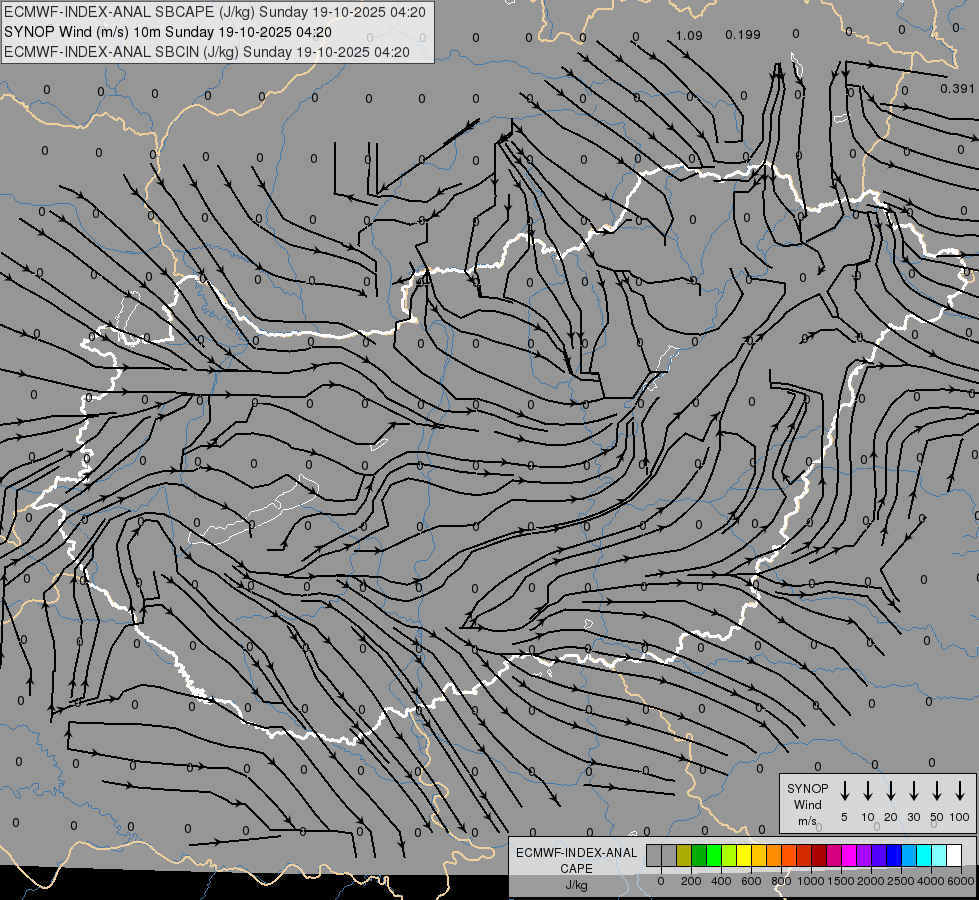Select the pure blue CAPE legend swatch
The width and height of the screenshot is (979, 900).
pyautogui.click(x=895, y=855)
